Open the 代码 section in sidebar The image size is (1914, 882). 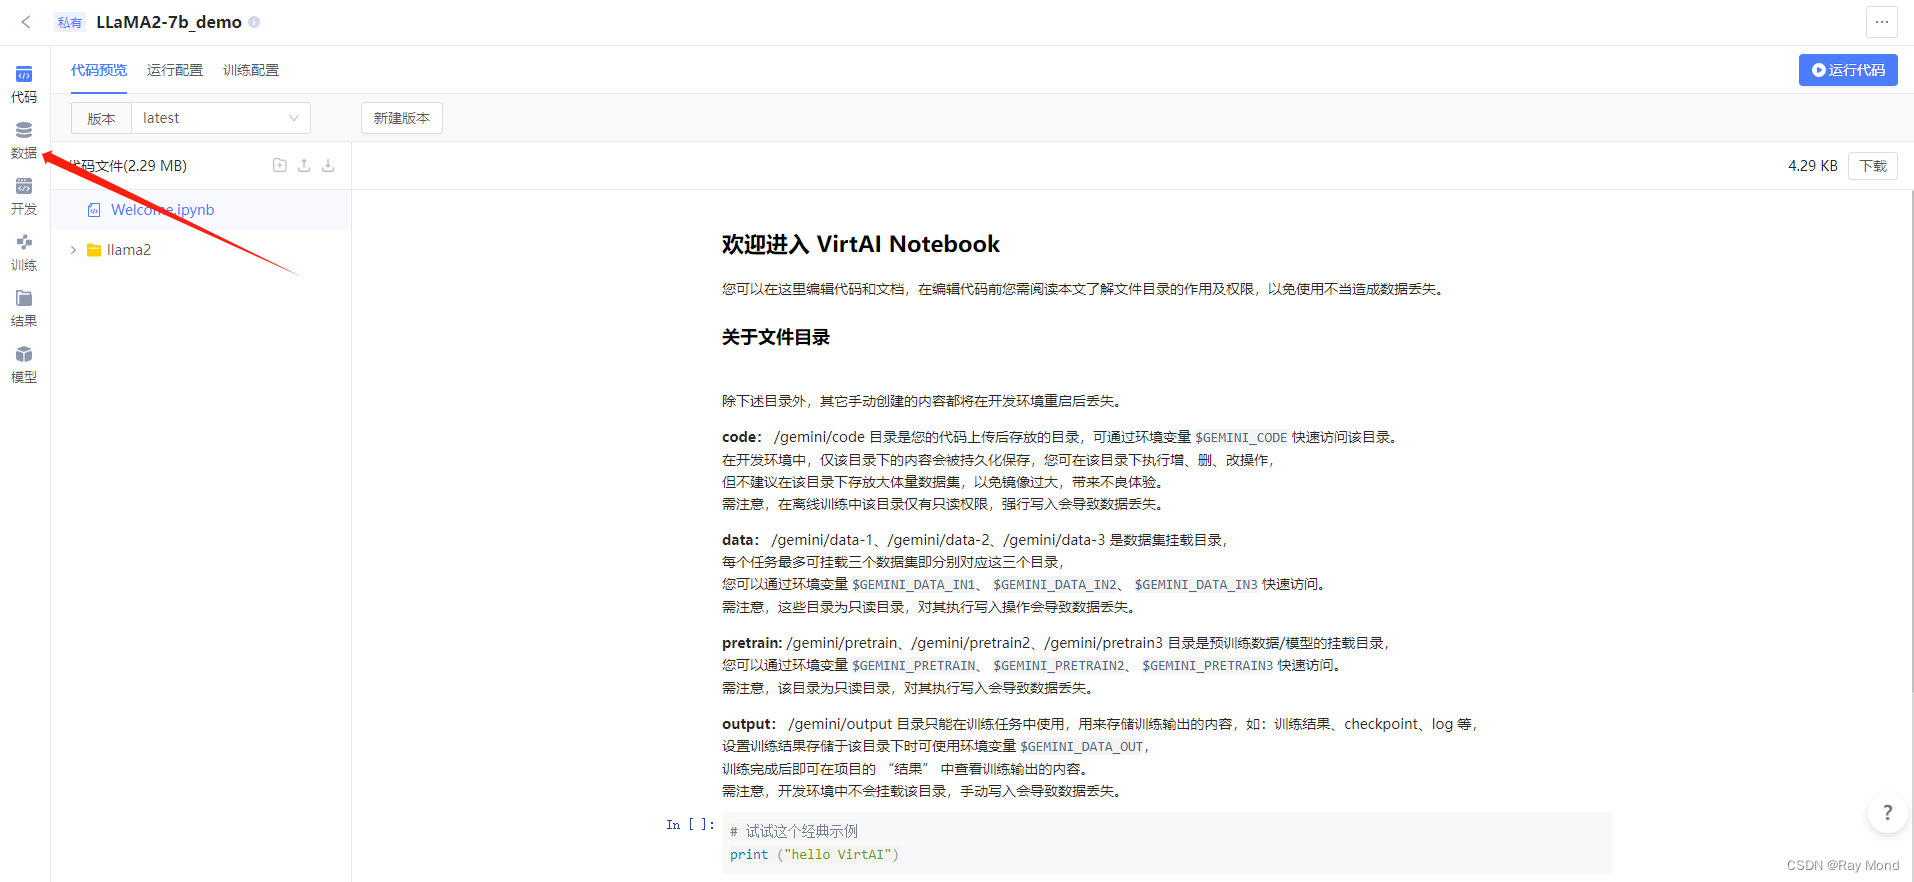(x=24, y=84)
